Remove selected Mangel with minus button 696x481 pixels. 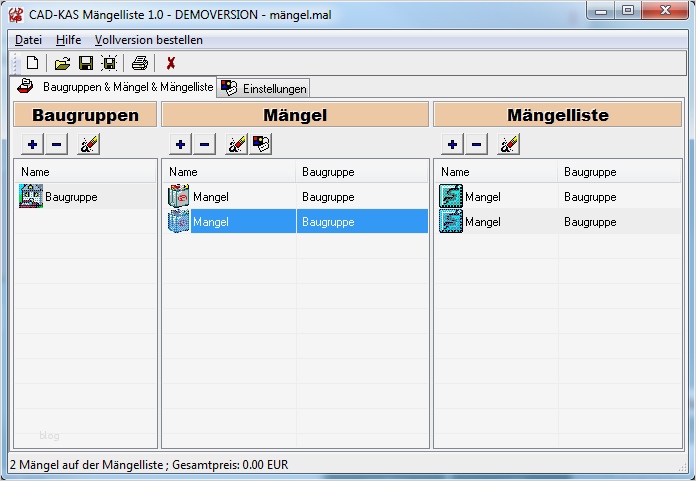[204, 144]
